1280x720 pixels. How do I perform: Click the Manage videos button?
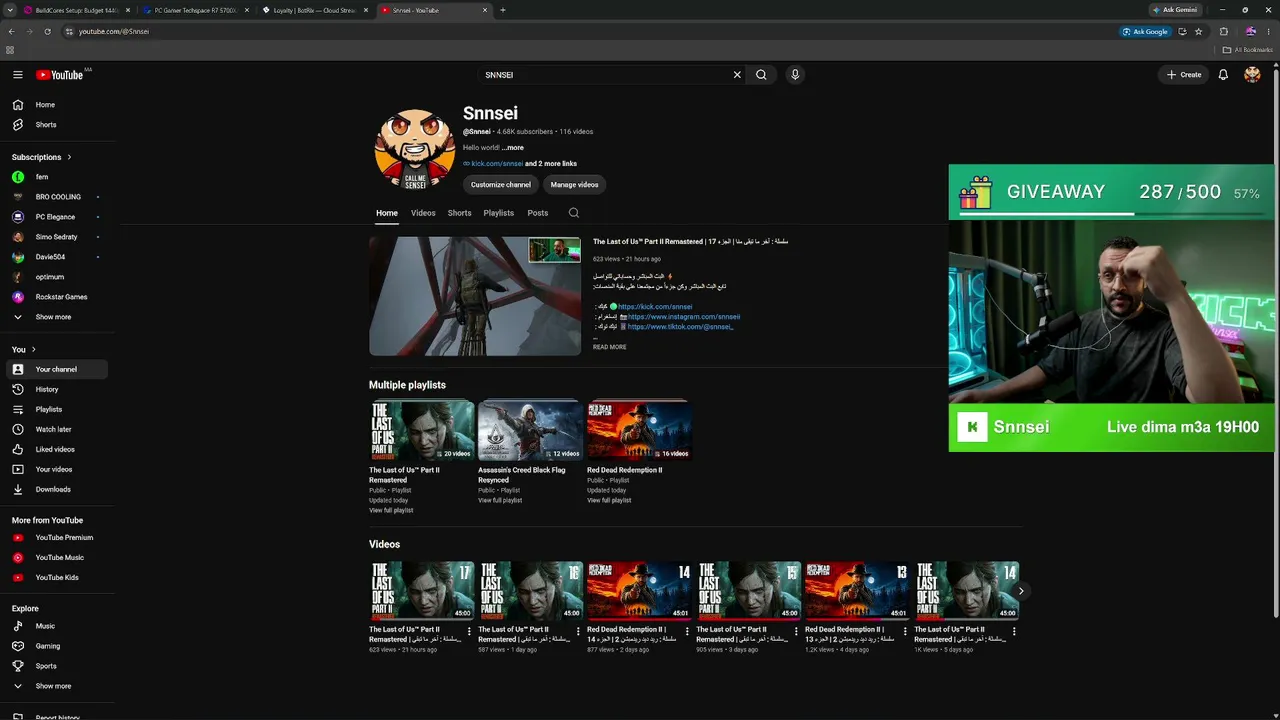(574, 184)
